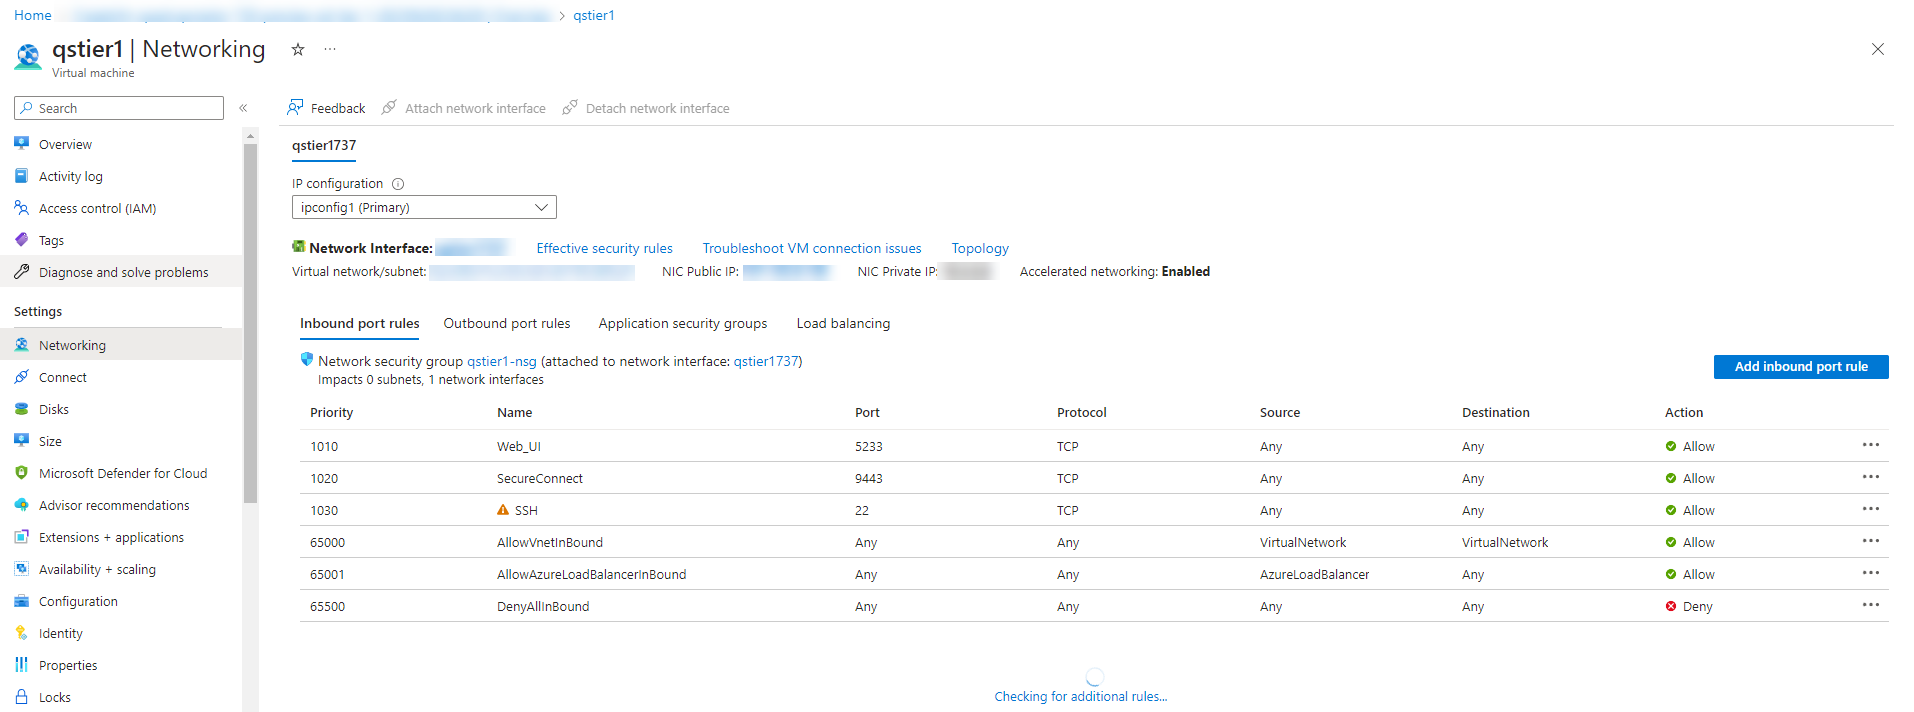The image size is (1914, 712).
Task: Switch to Load balancing tab
Action: [x=843, y=324]
